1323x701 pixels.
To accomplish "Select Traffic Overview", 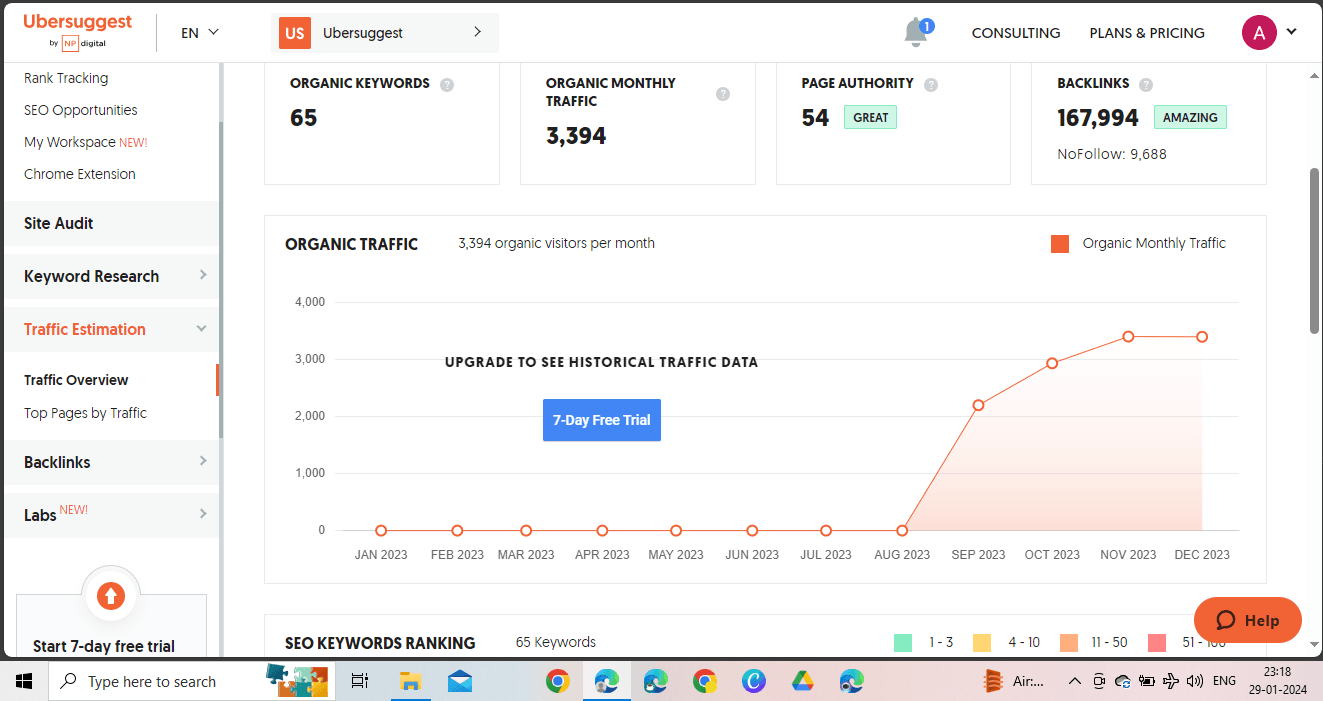I will 76,380.
